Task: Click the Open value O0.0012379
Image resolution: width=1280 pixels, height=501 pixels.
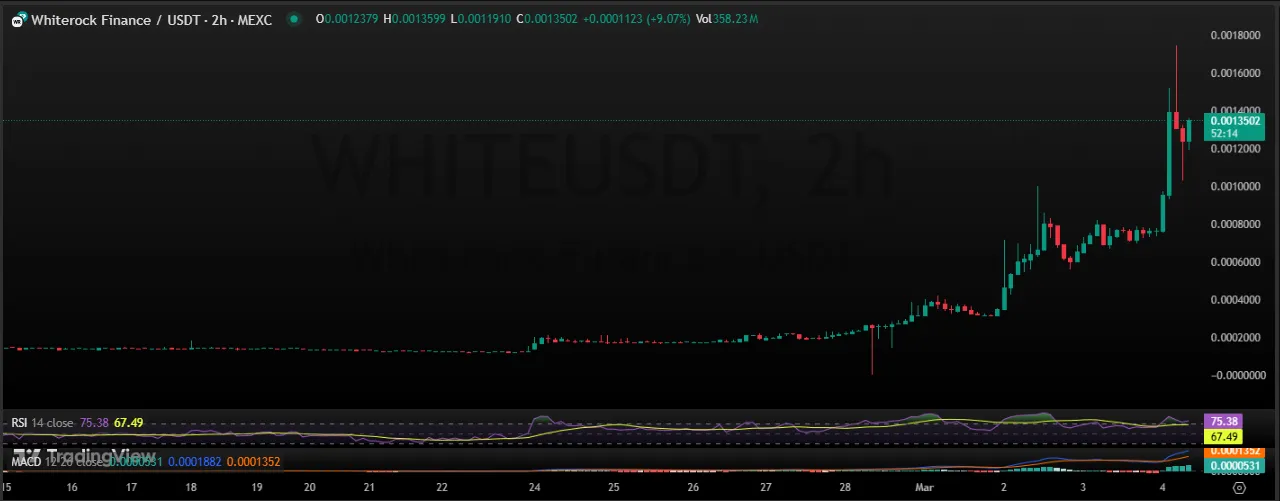Action: click(346, 20)
